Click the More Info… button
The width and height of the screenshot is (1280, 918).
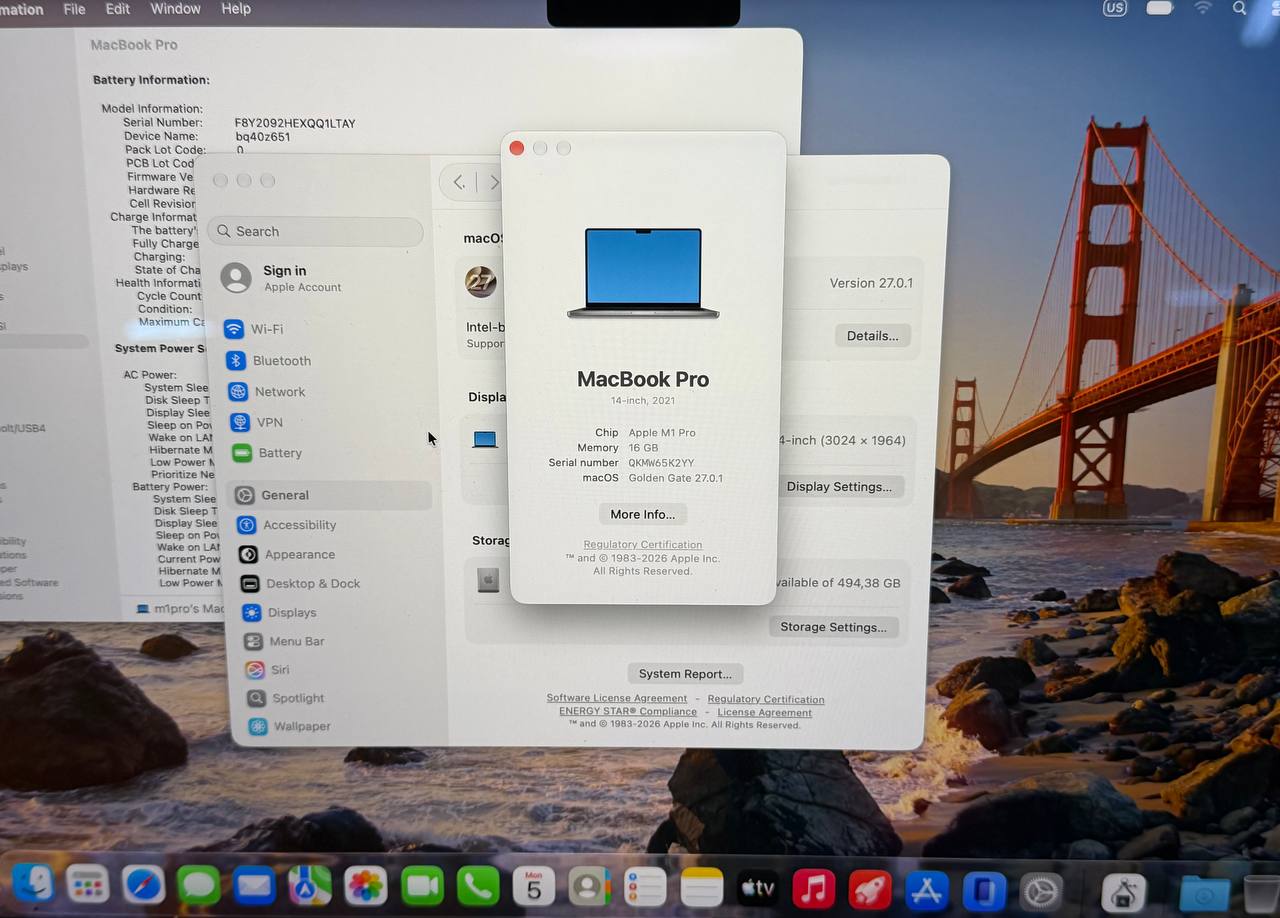pyautogui.click(x=643, y=514)
